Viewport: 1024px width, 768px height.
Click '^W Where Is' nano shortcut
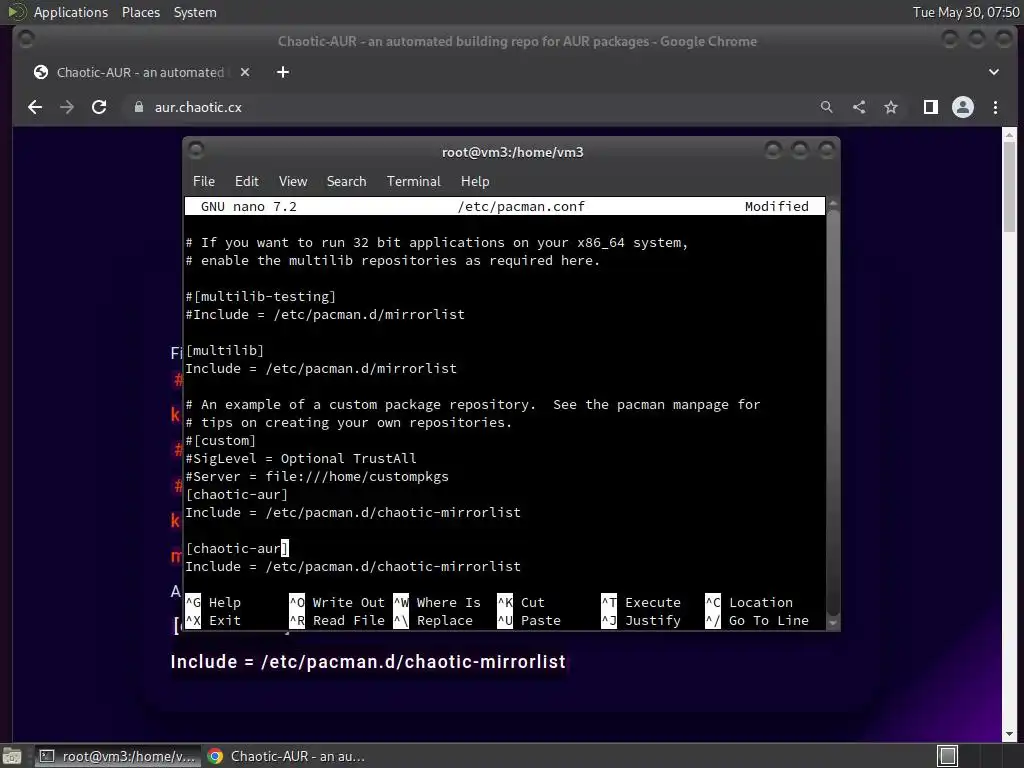[437, 603]
